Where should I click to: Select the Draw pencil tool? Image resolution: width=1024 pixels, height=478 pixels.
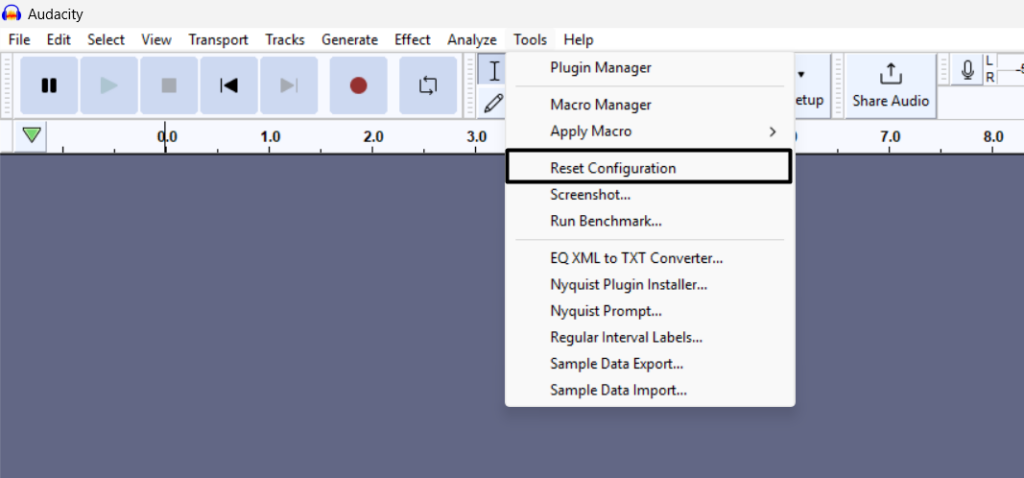(493, 102)
